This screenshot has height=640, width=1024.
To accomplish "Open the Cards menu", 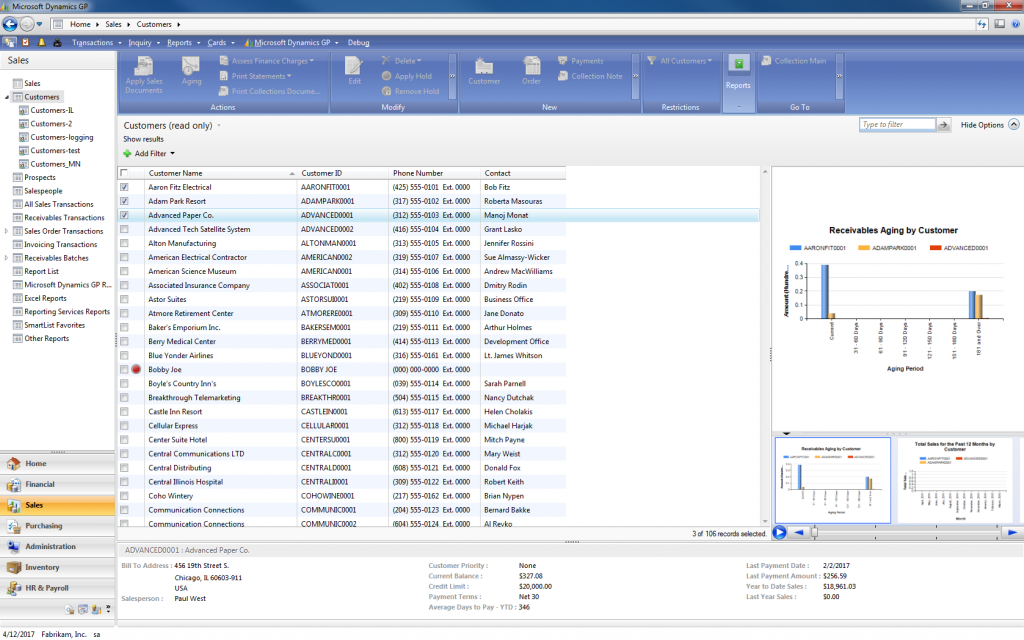I will (x=220, y=42).
